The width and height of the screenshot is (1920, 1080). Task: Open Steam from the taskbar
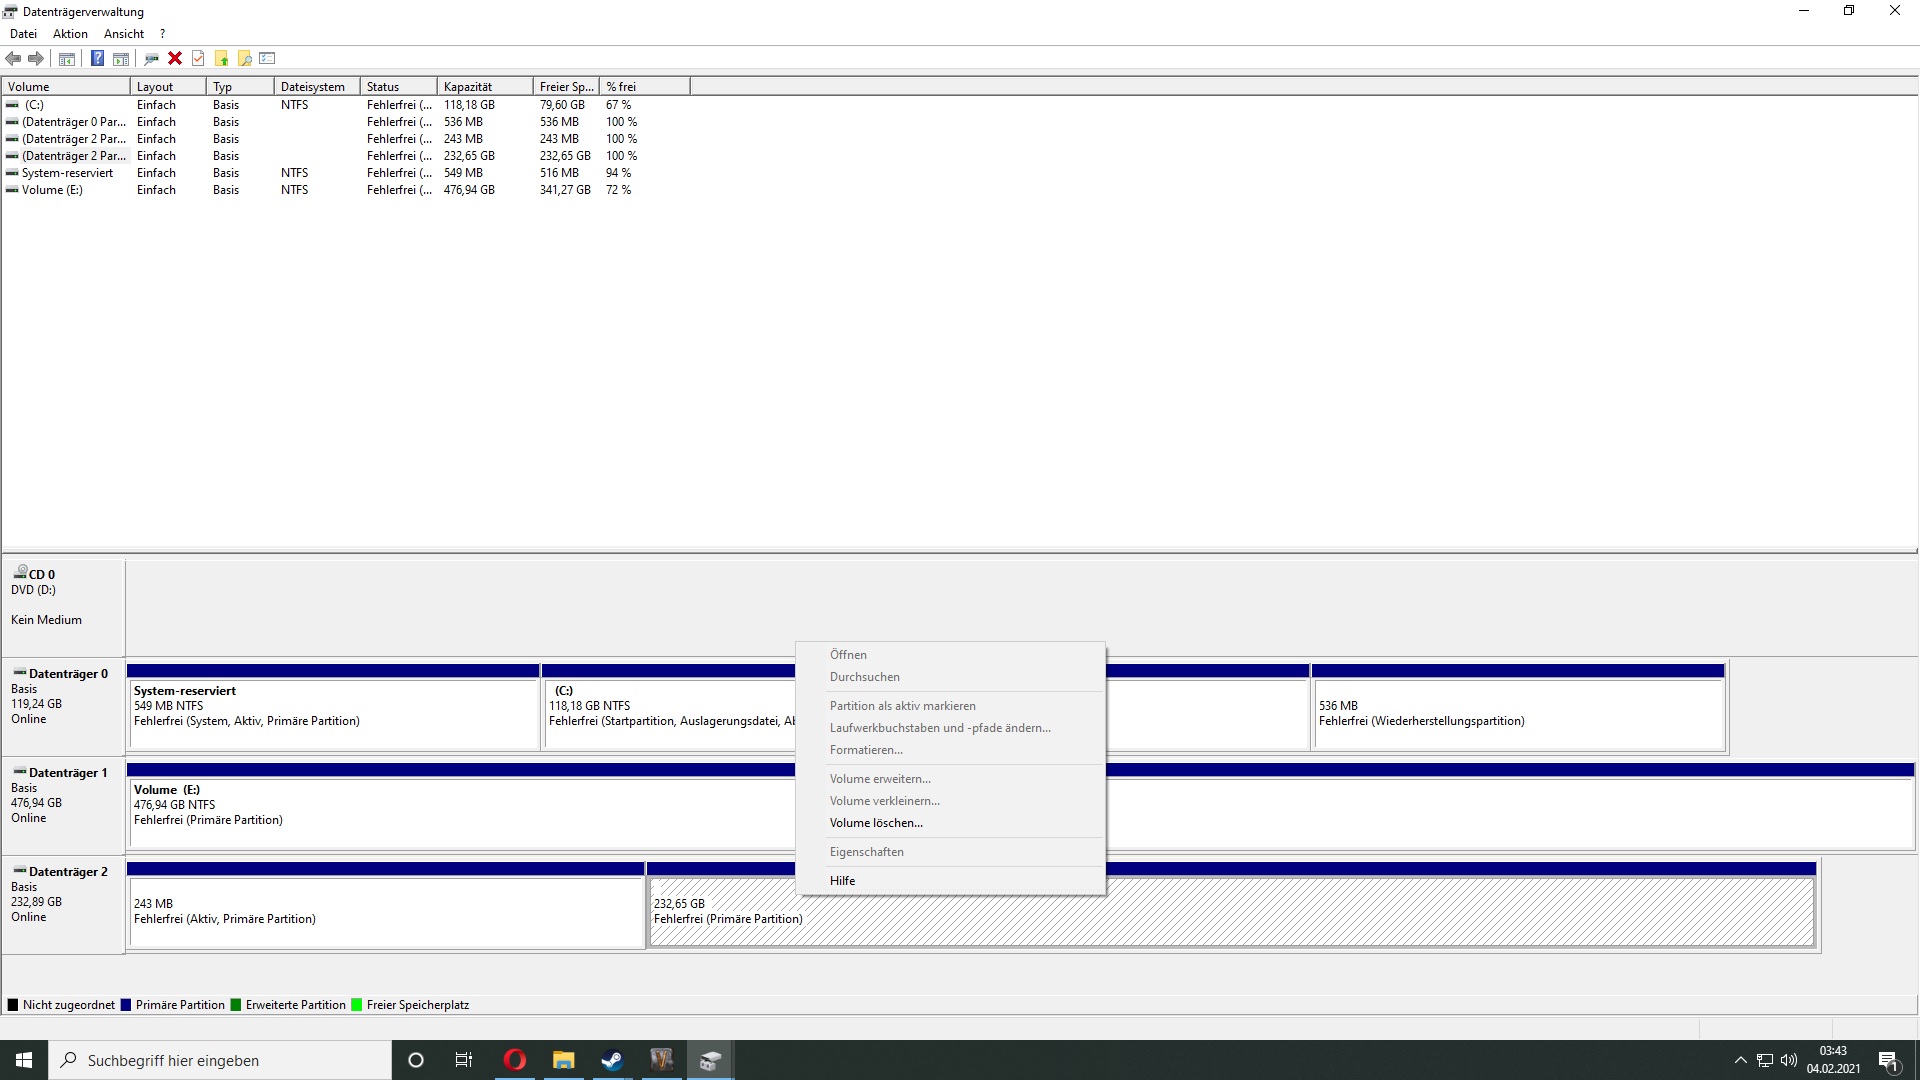[x=612, y=1060]
